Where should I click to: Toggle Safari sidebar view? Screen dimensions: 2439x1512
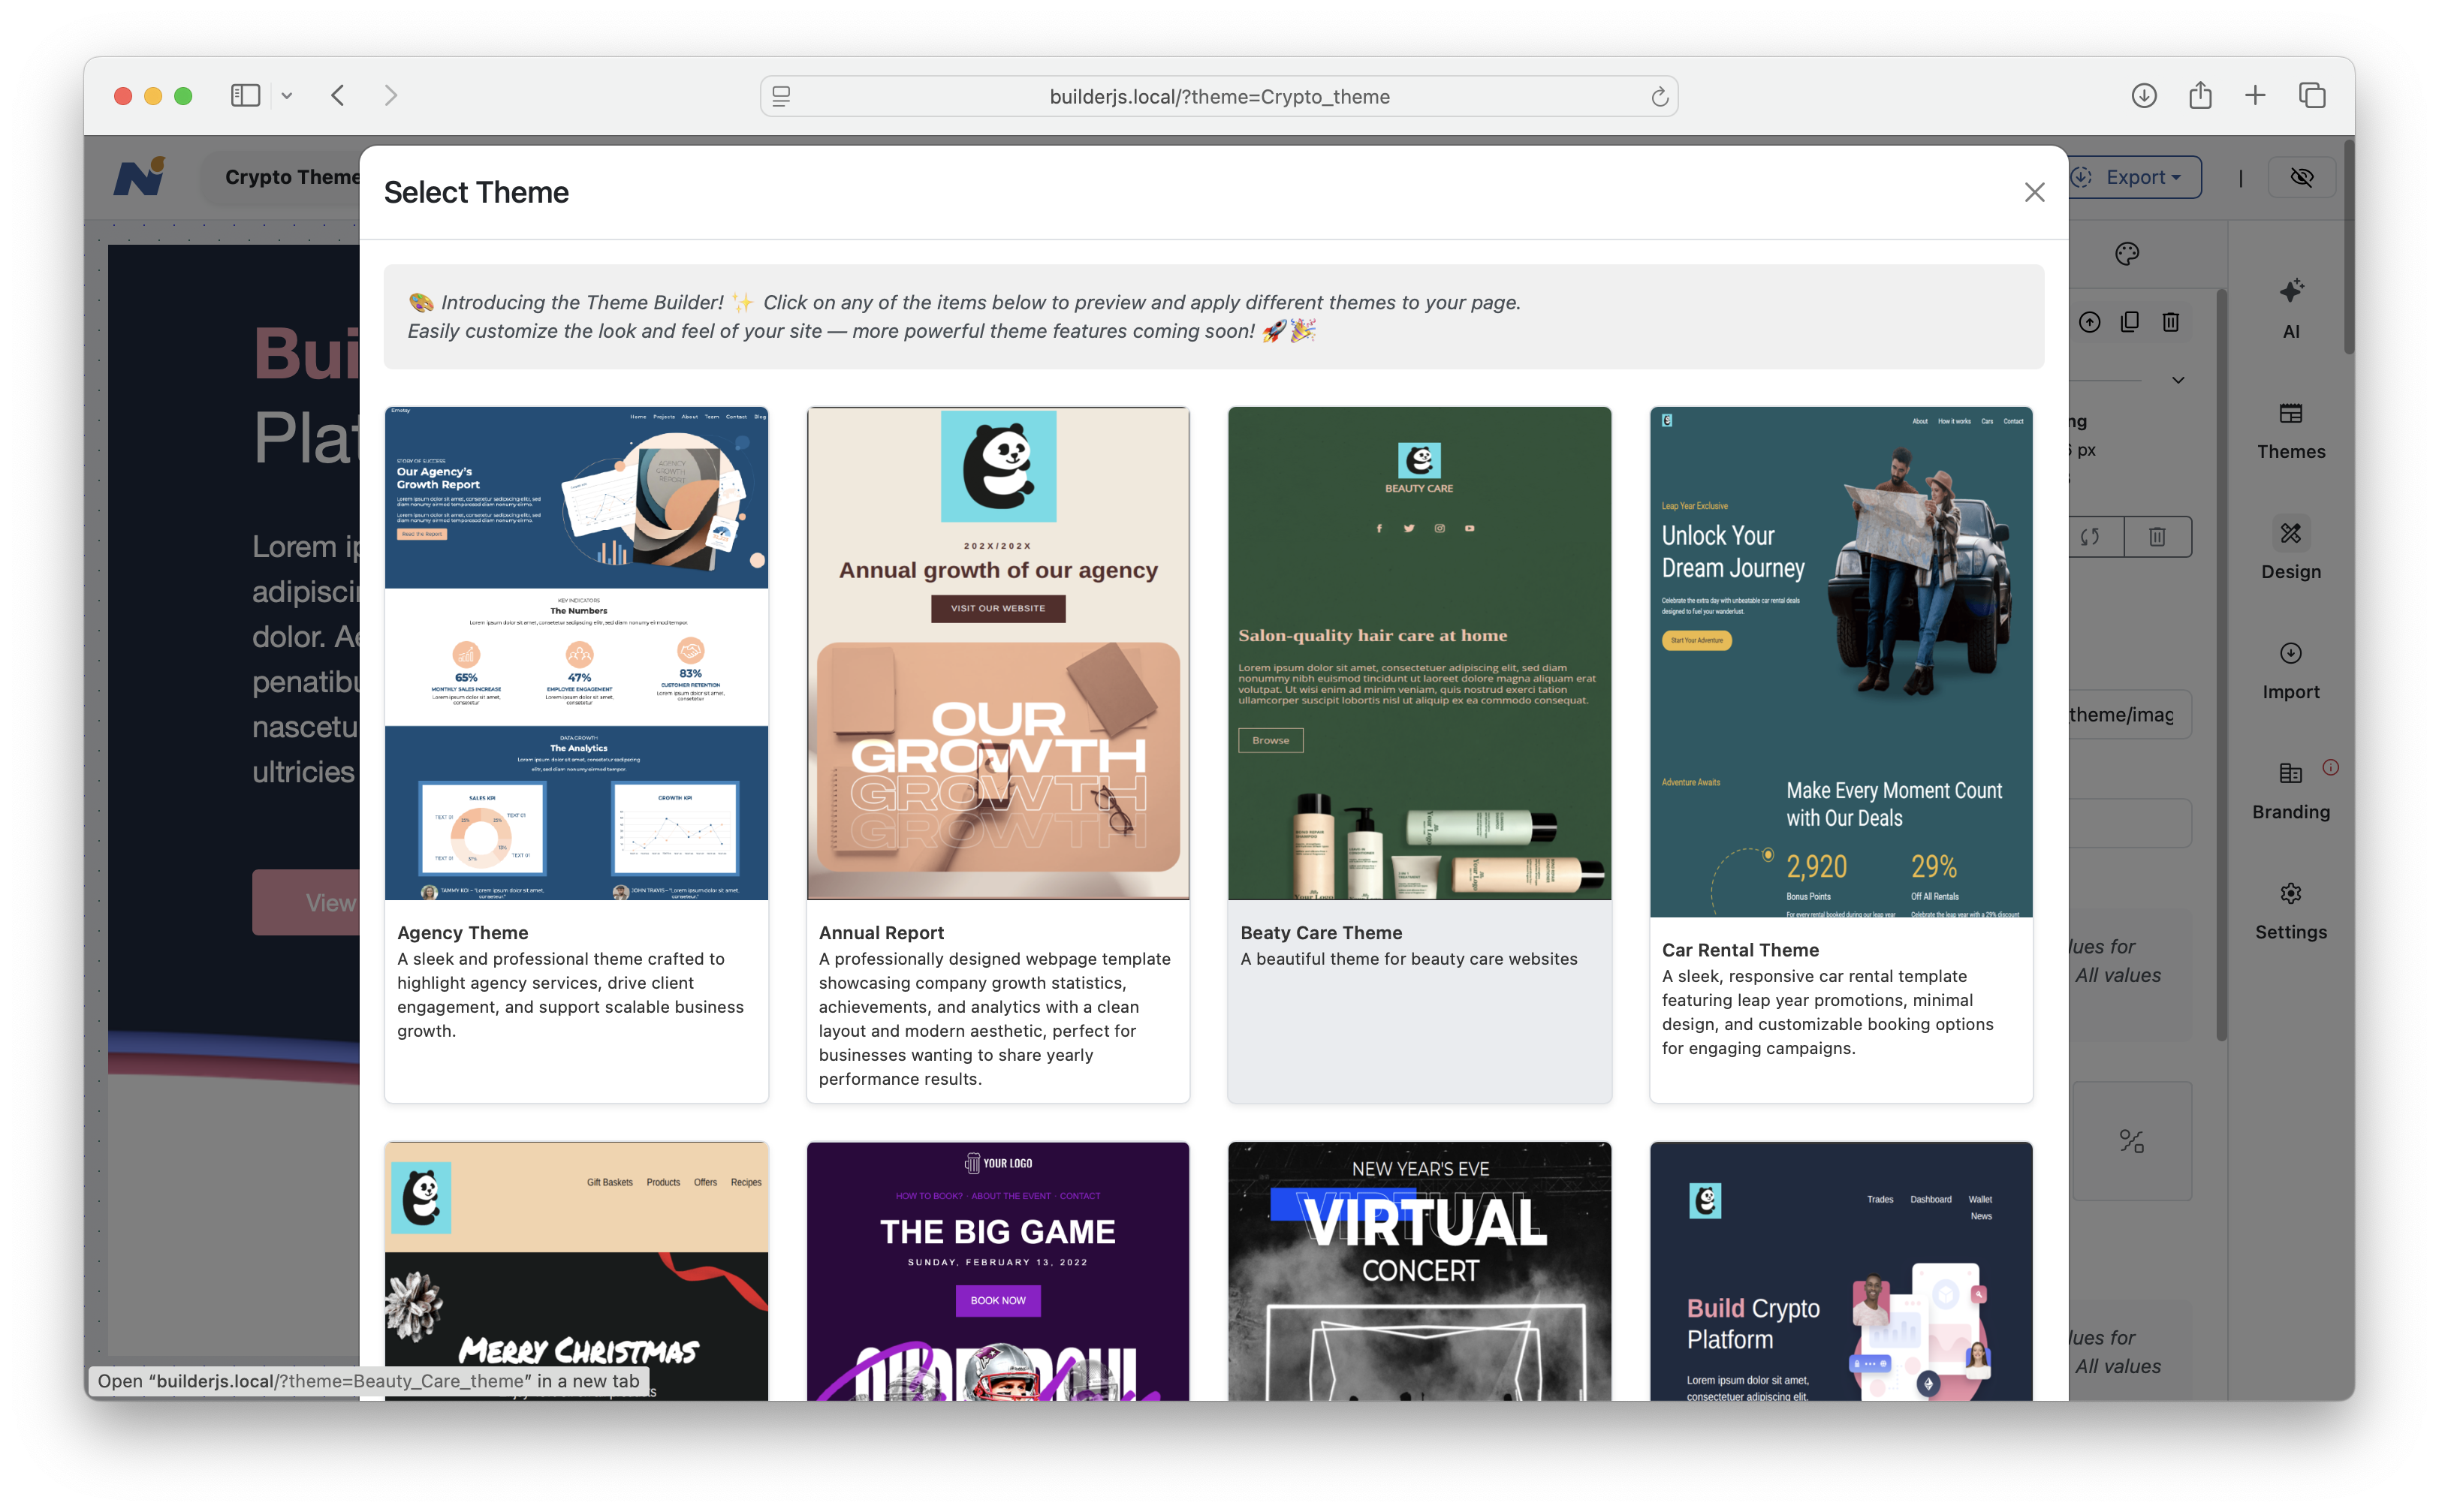click(245, 96)
